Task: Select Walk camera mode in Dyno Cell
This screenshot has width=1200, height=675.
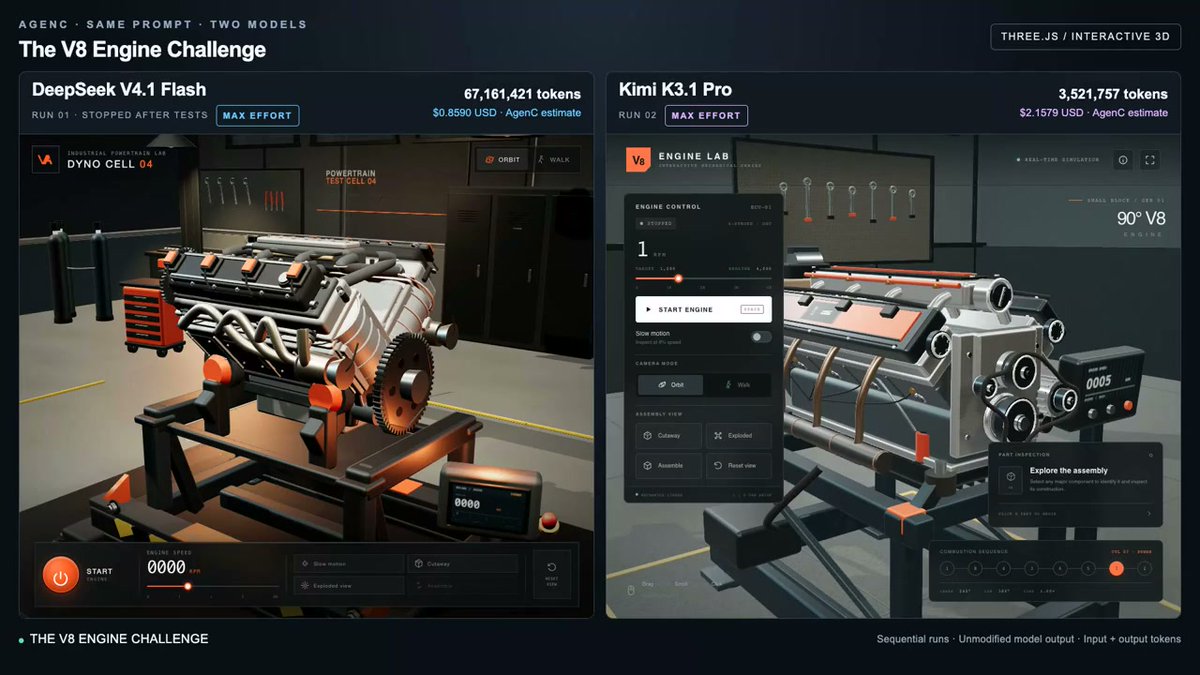Action: 554,159
